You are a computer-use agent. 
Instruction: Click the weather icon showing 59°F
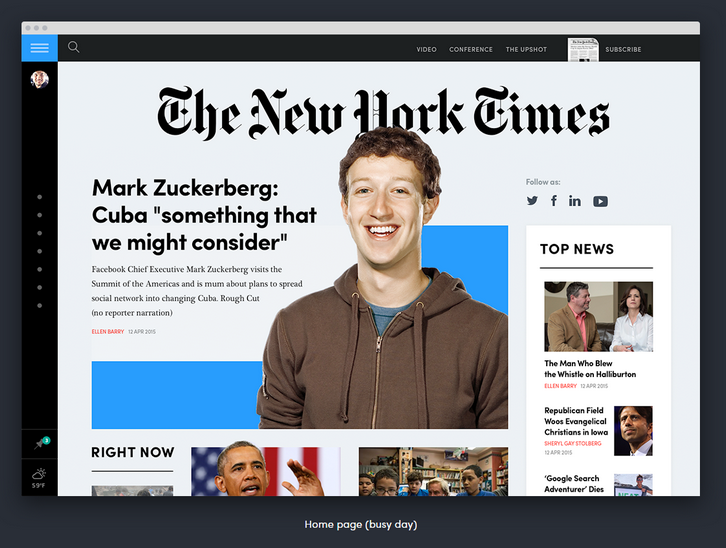39,478
